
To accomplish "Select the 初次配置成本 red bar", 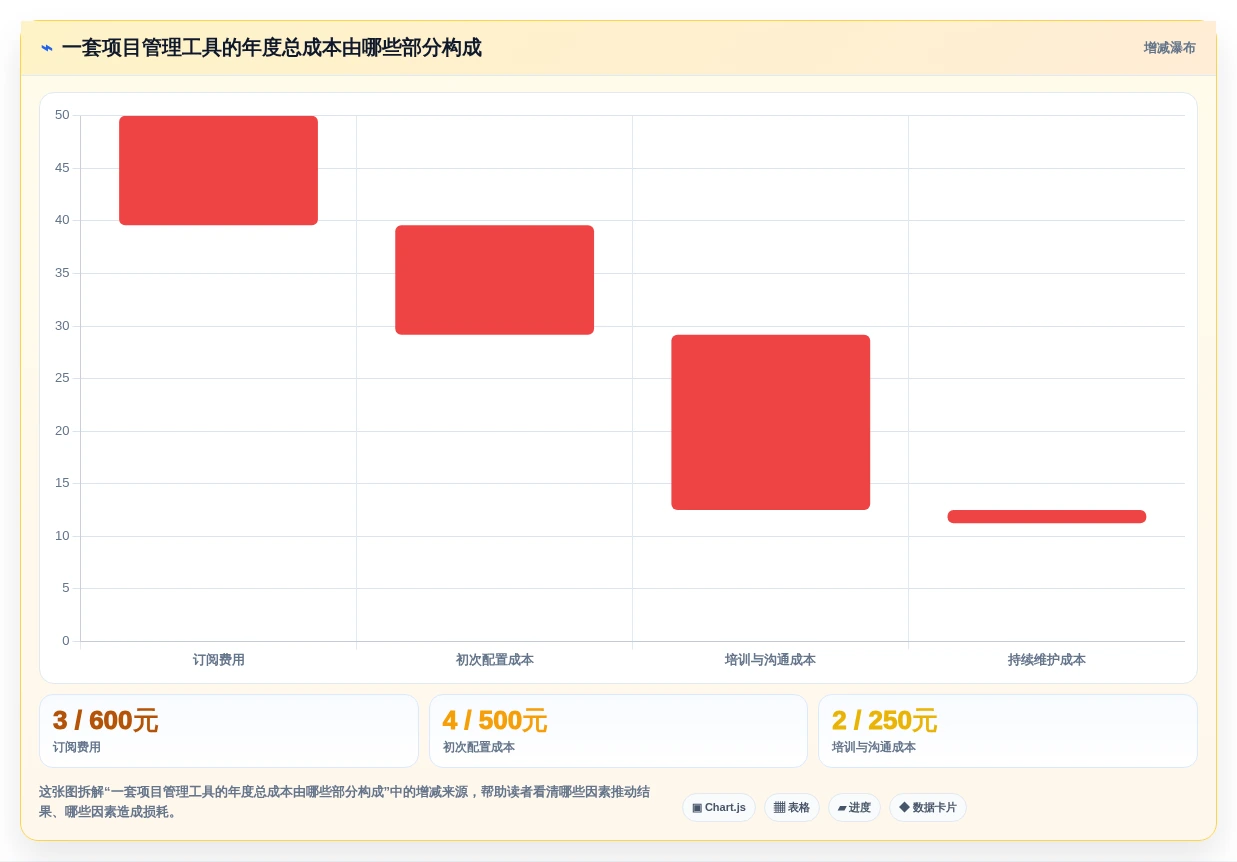I will point(494,280).
